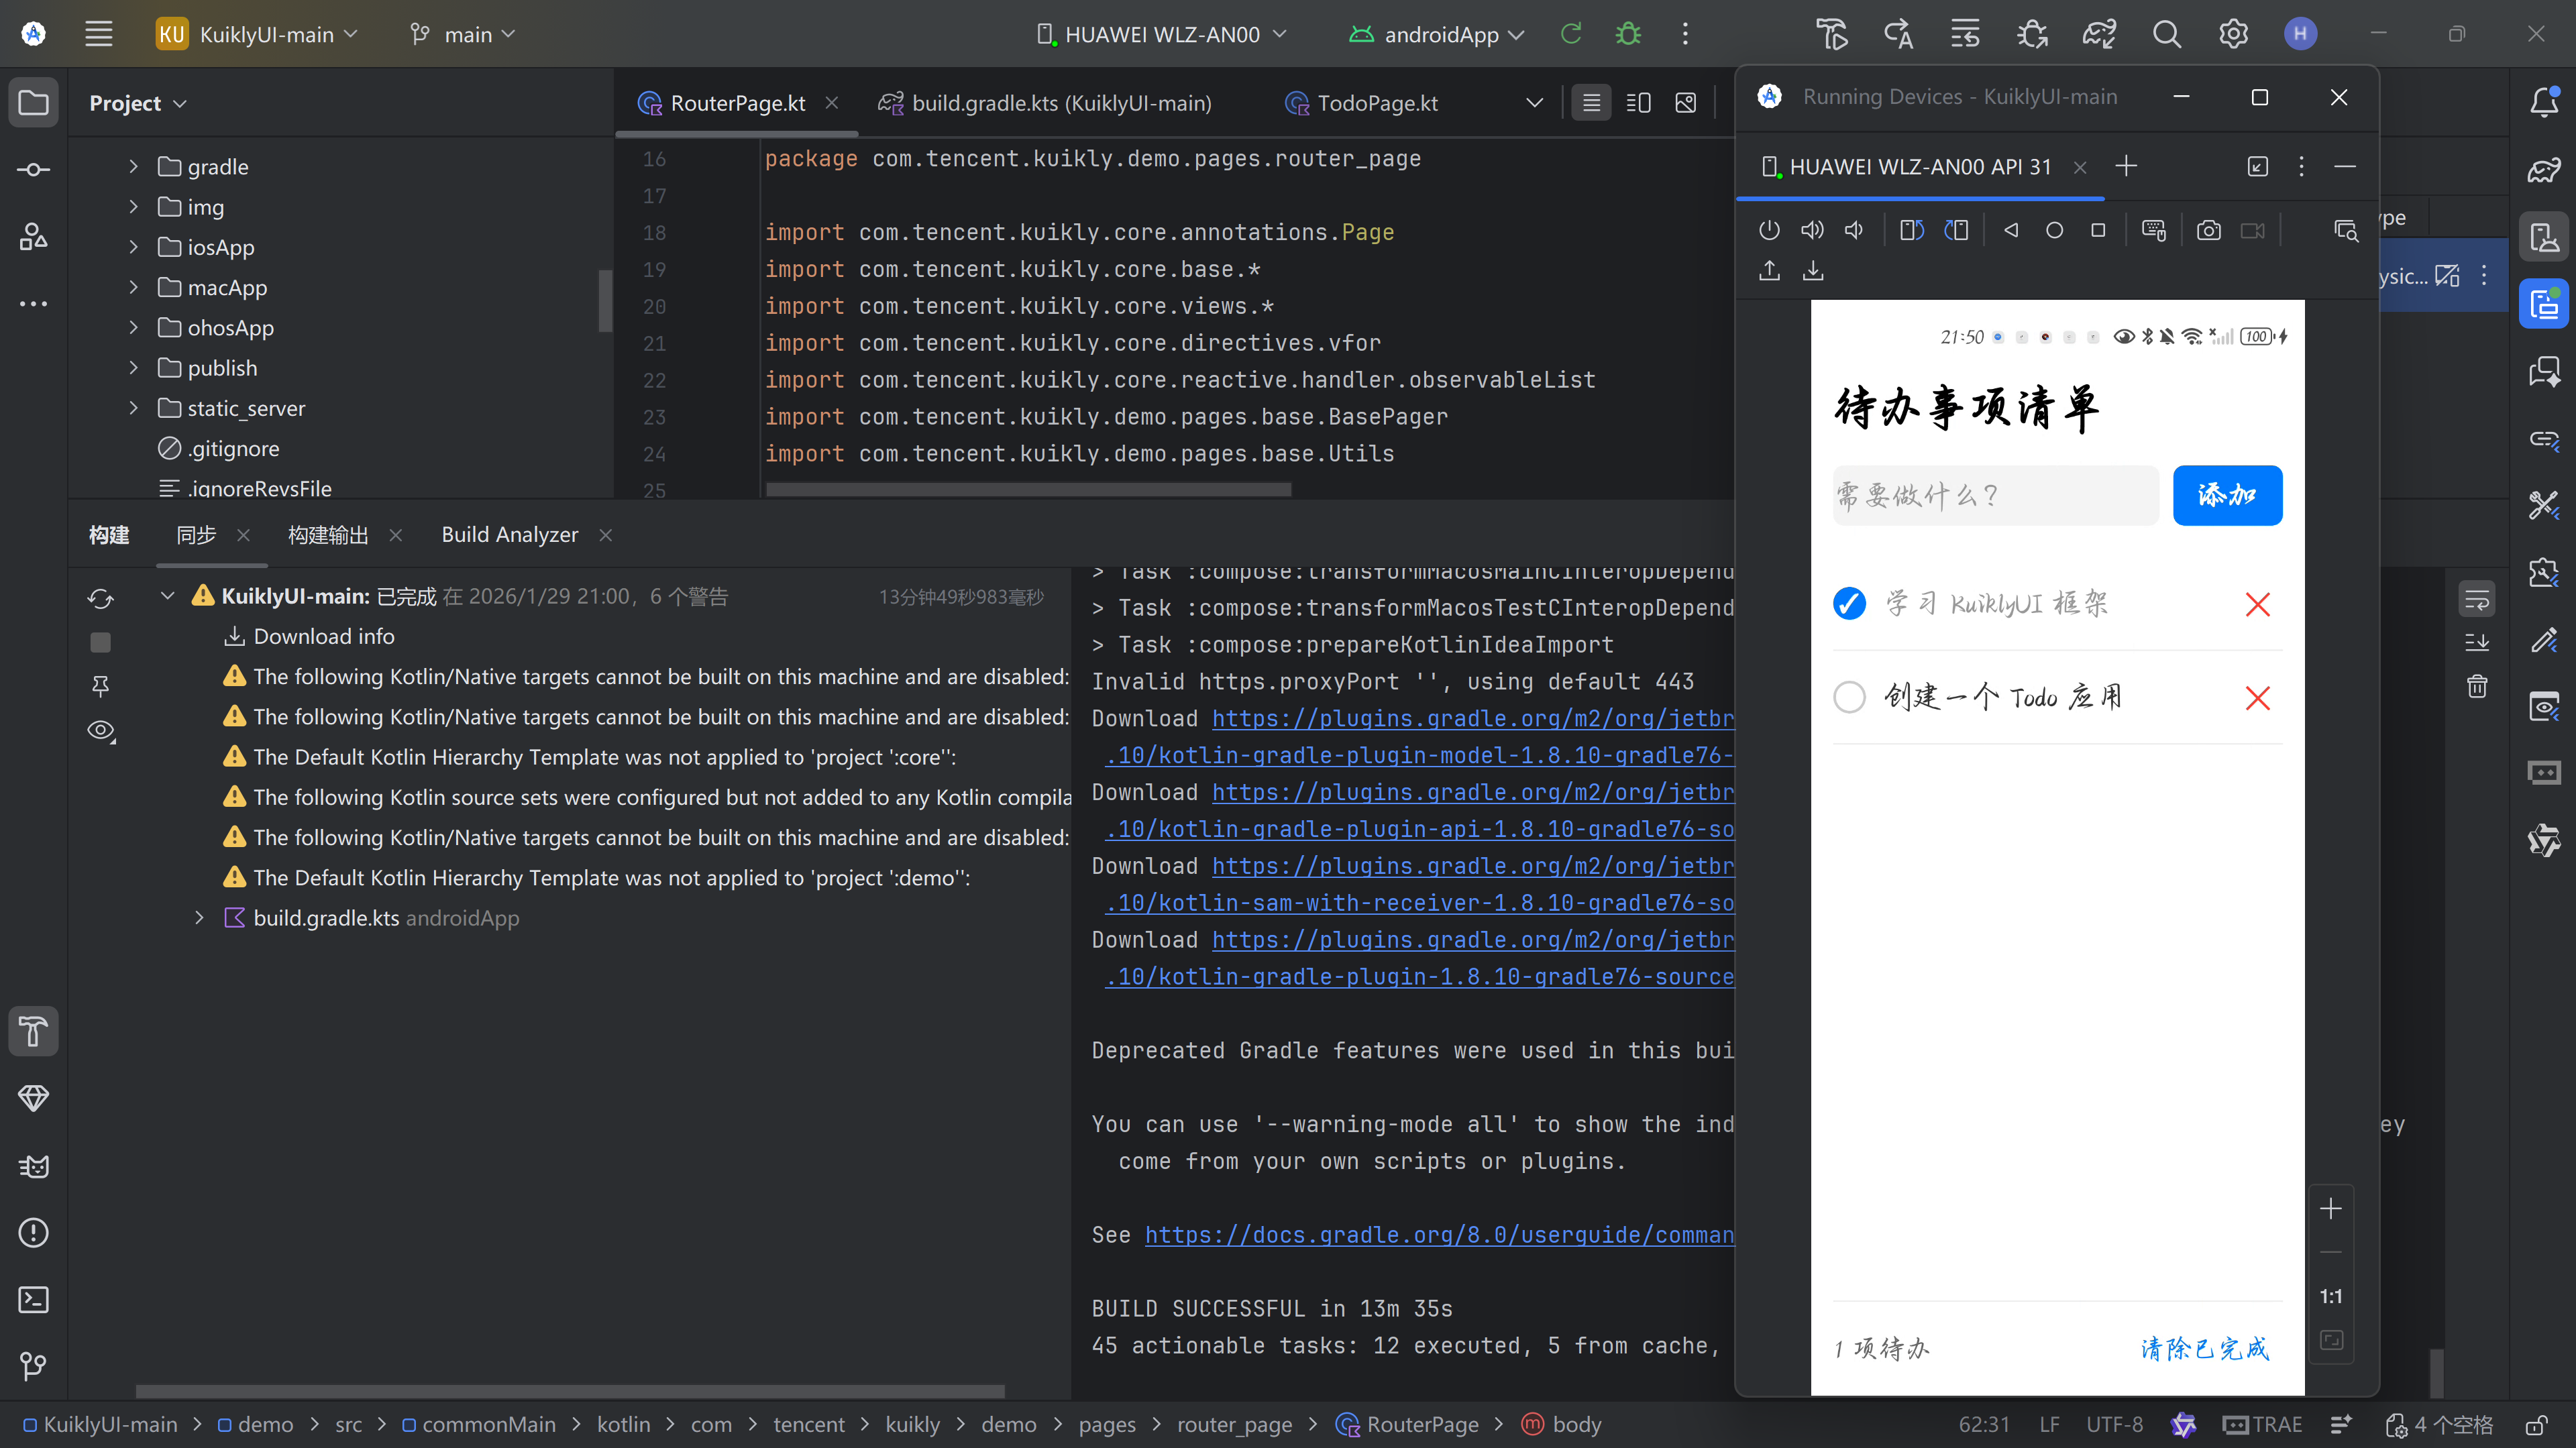This screenshot has width=2576, height=1448.
Task: Uncheck the completed 学习 KuiklyUI 框架 todo
Action: tap(1849, 603)
